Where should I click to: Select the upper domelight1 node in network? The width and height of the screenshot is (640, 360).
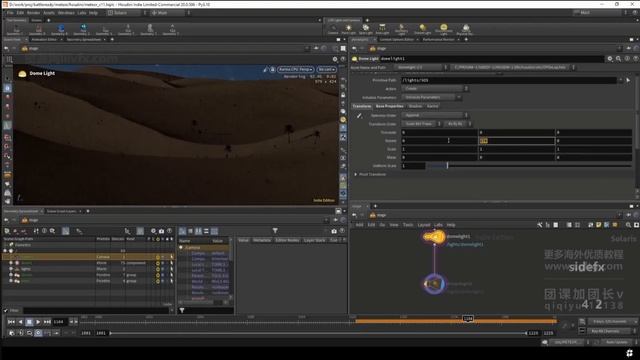pyautogui.click(x=434, y=237)
